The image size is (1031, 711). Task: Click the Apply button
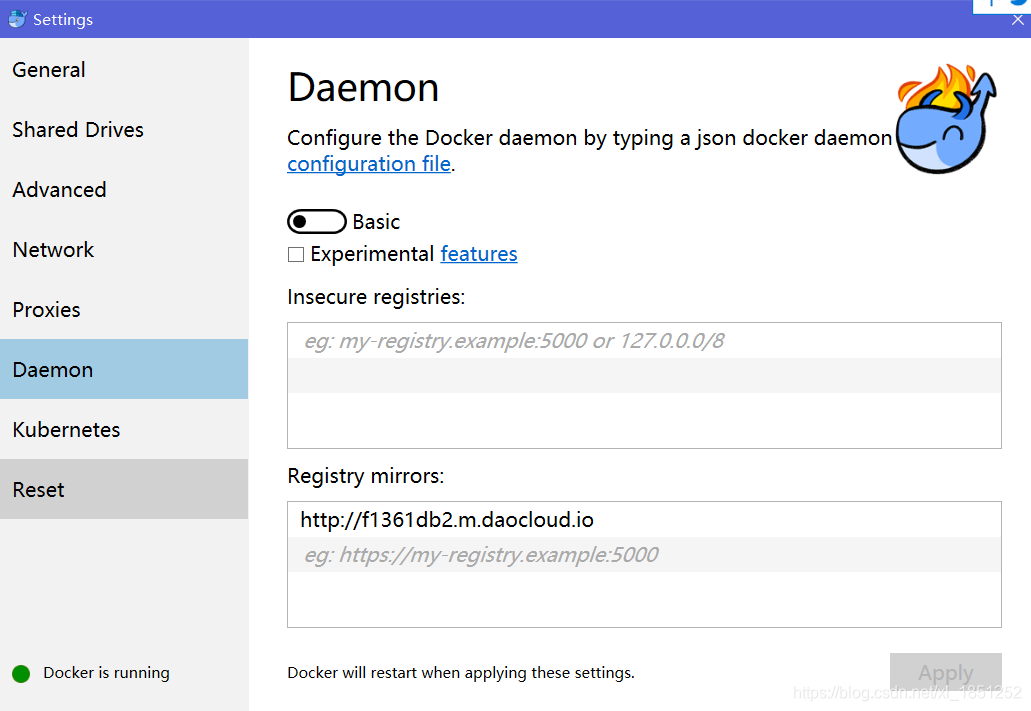(946, 672)
